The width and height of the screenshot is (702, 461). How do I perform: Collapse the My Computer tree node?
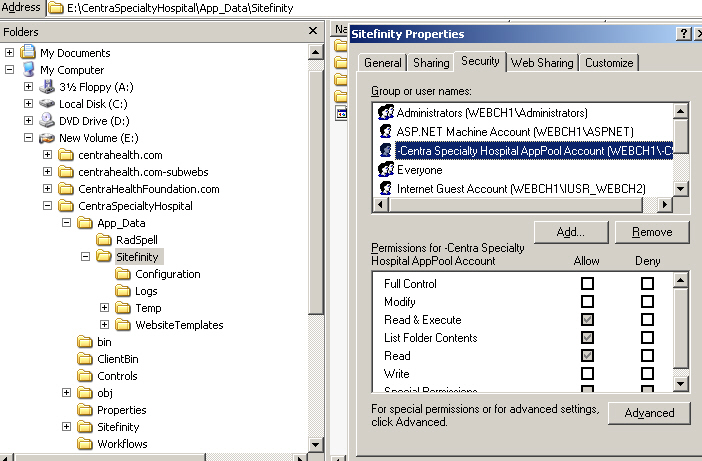click(9, 69)
